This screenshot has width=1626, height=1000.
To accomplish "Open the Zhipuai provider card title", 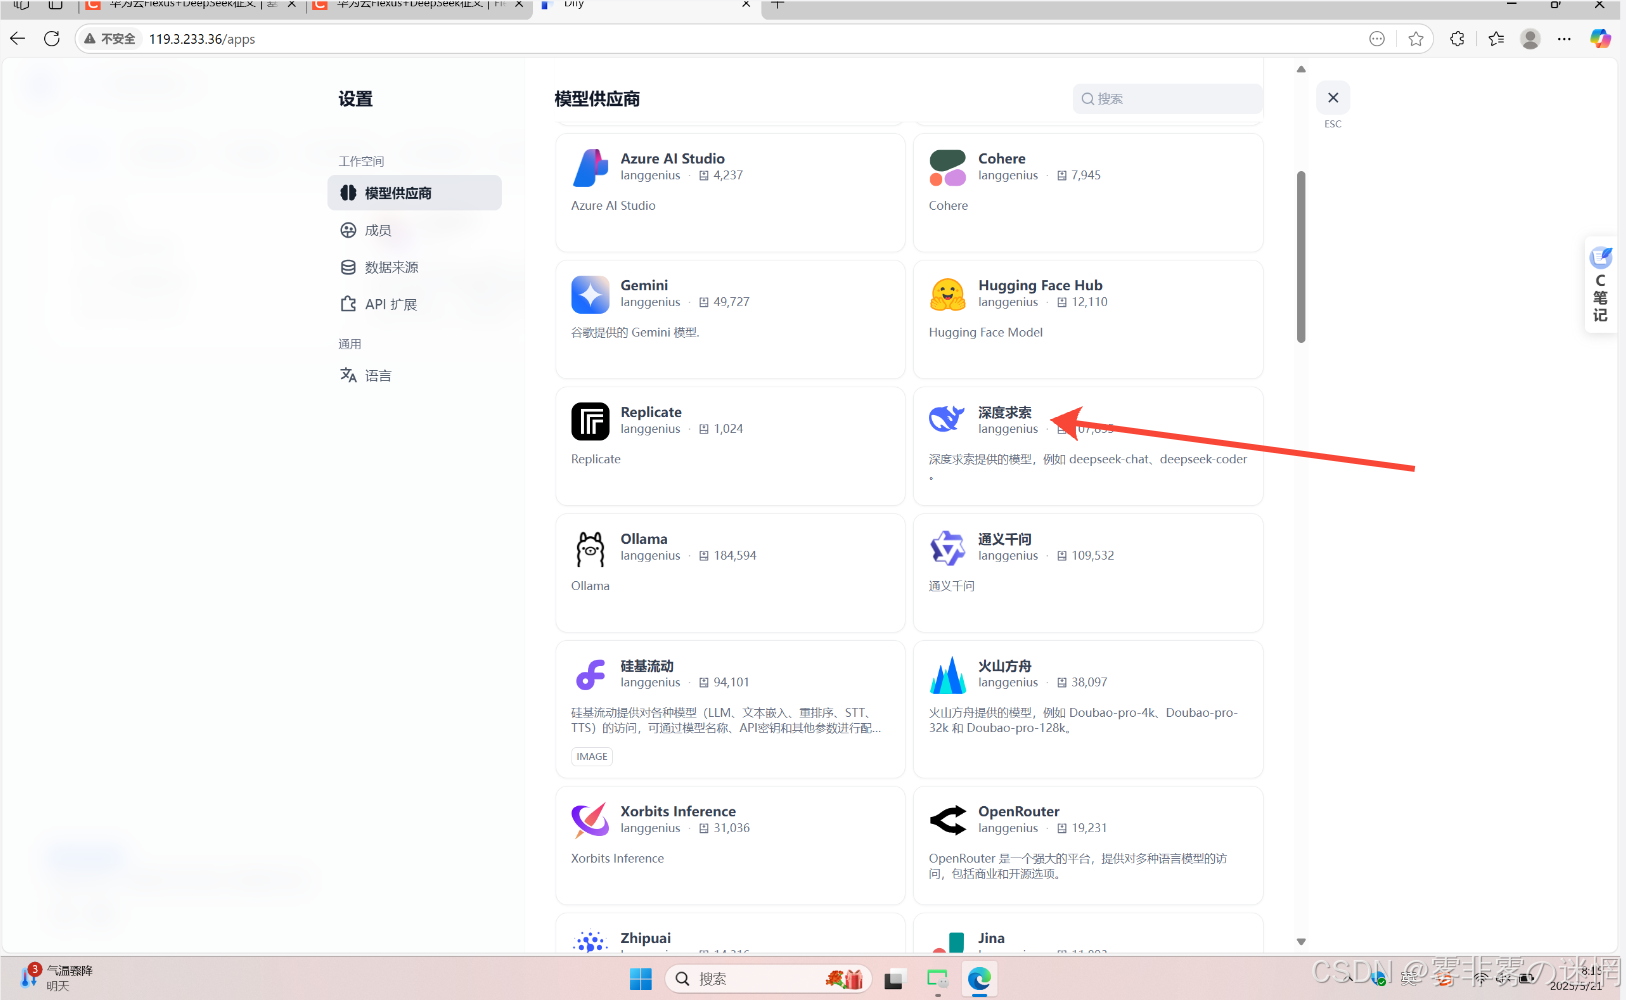I will [645, 938].
